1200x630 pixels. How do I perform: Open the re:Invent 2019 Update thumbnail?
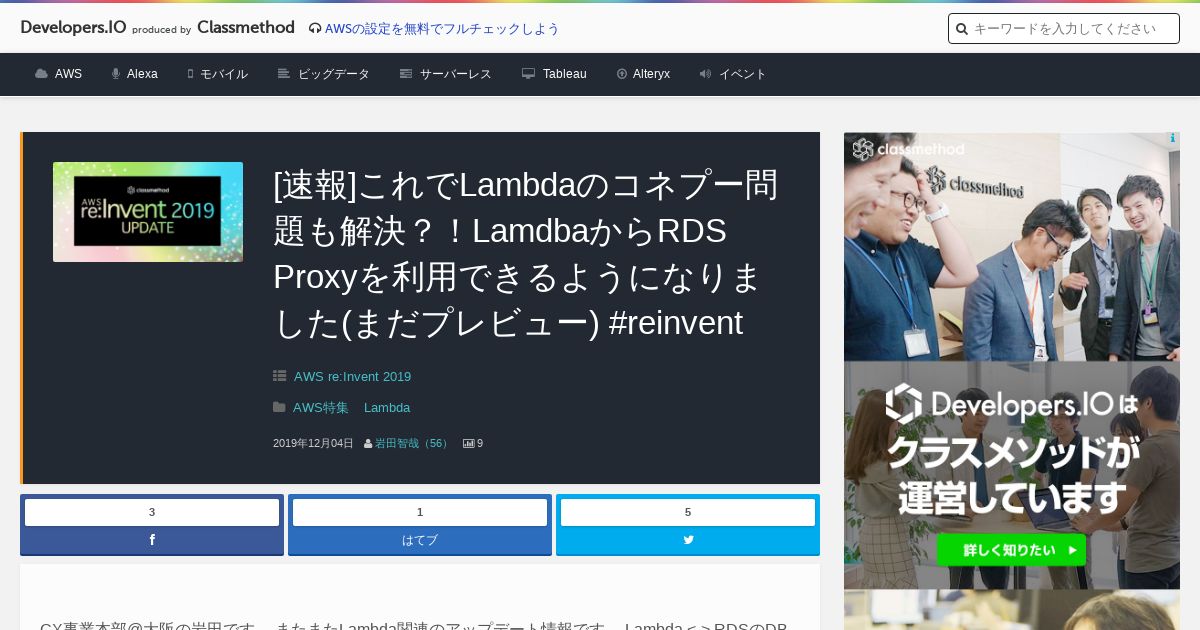pyautogui.click(x=148, y=212)
